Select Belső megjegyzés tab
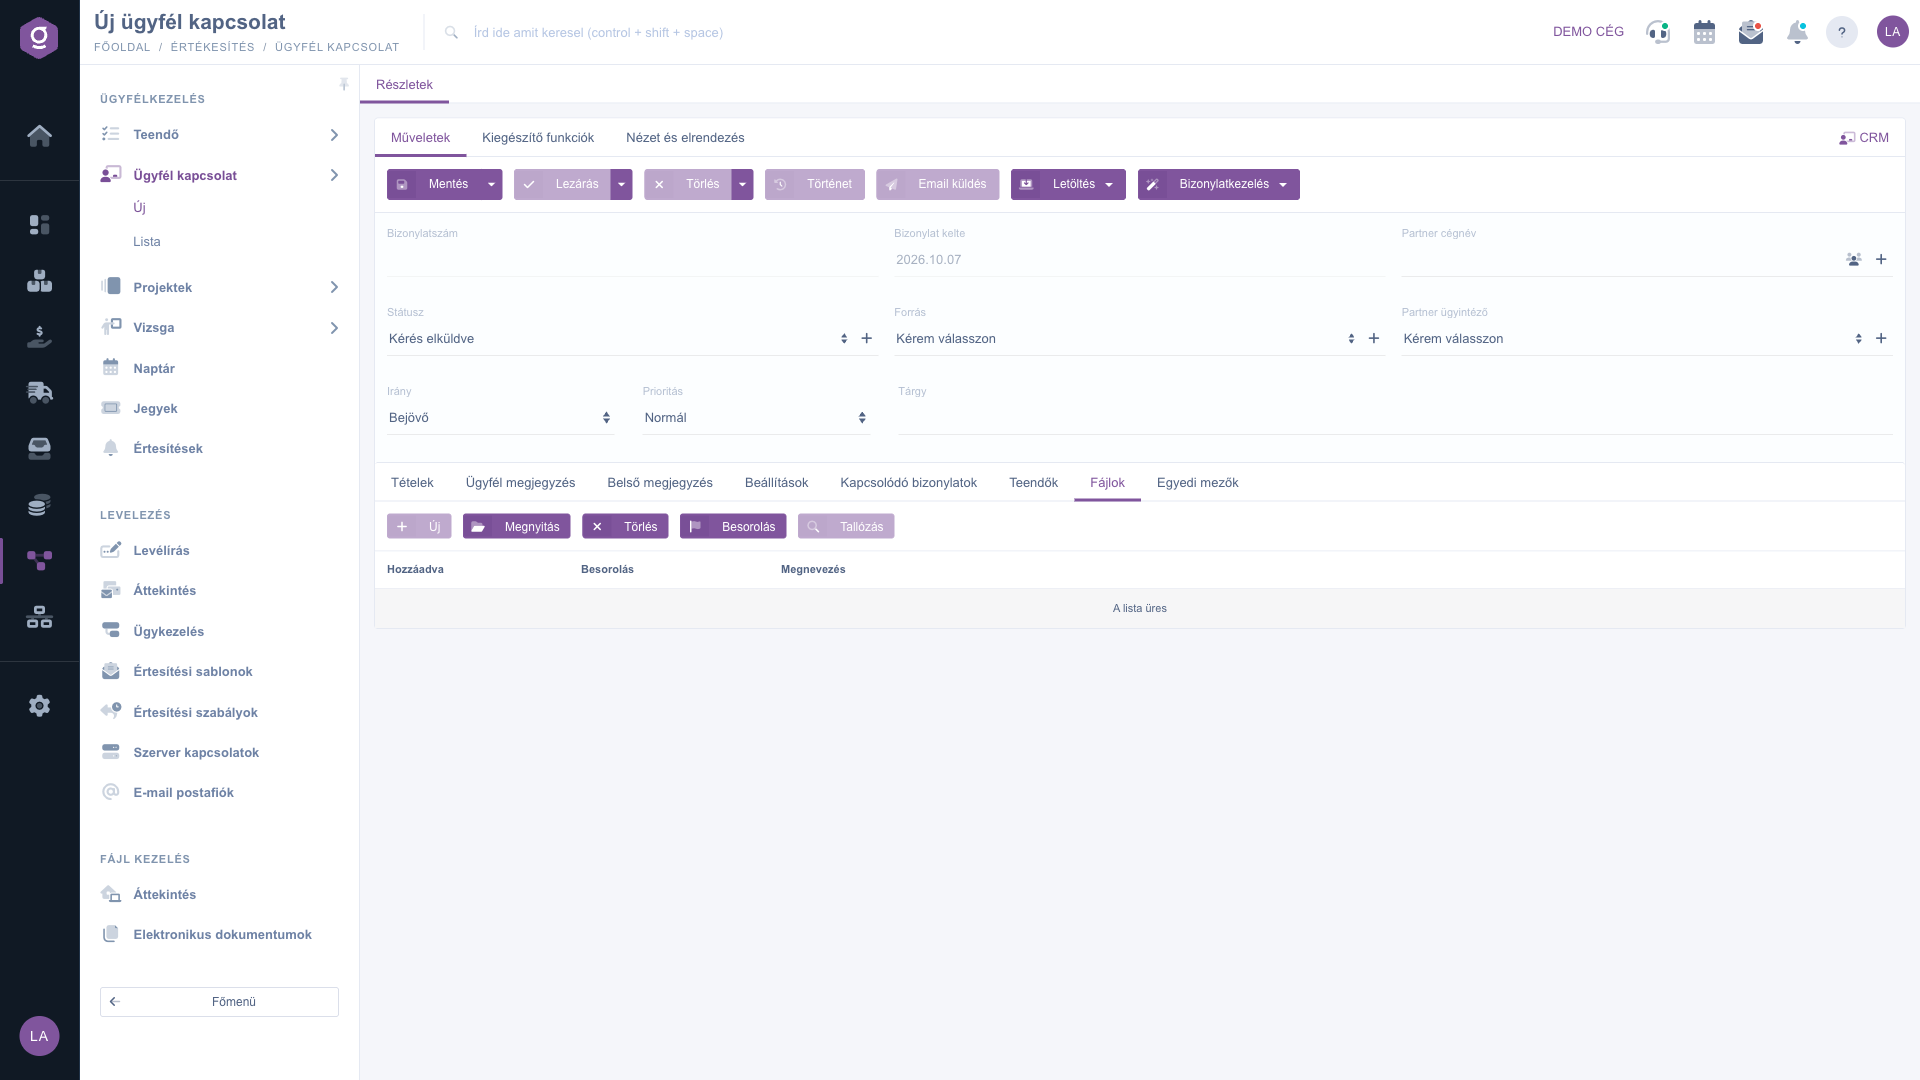Image resolution: width=1920 pixels, height=1080 pixels. (660, 482)
